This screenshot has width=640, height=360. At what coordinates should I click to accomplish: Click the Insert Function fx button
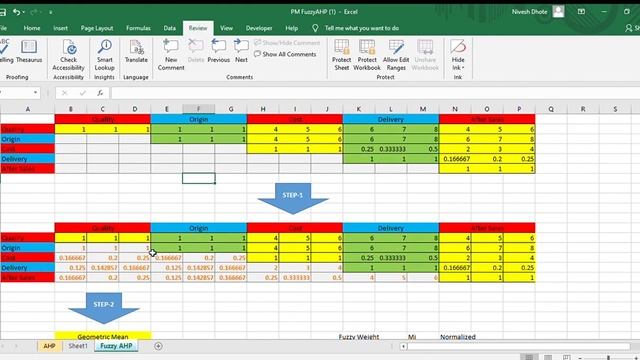coord(100,93)
